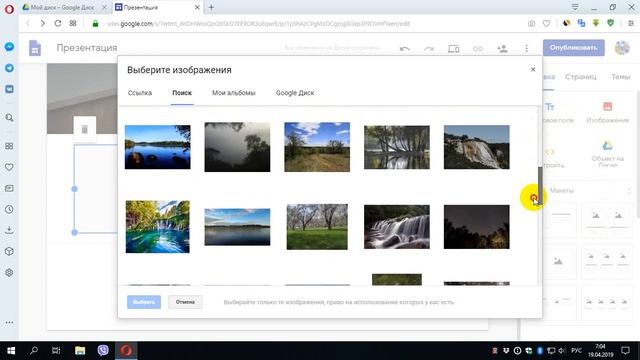The image size is (640, 360).
Task: Click the Выбрать button
Action: pos(144,302)
